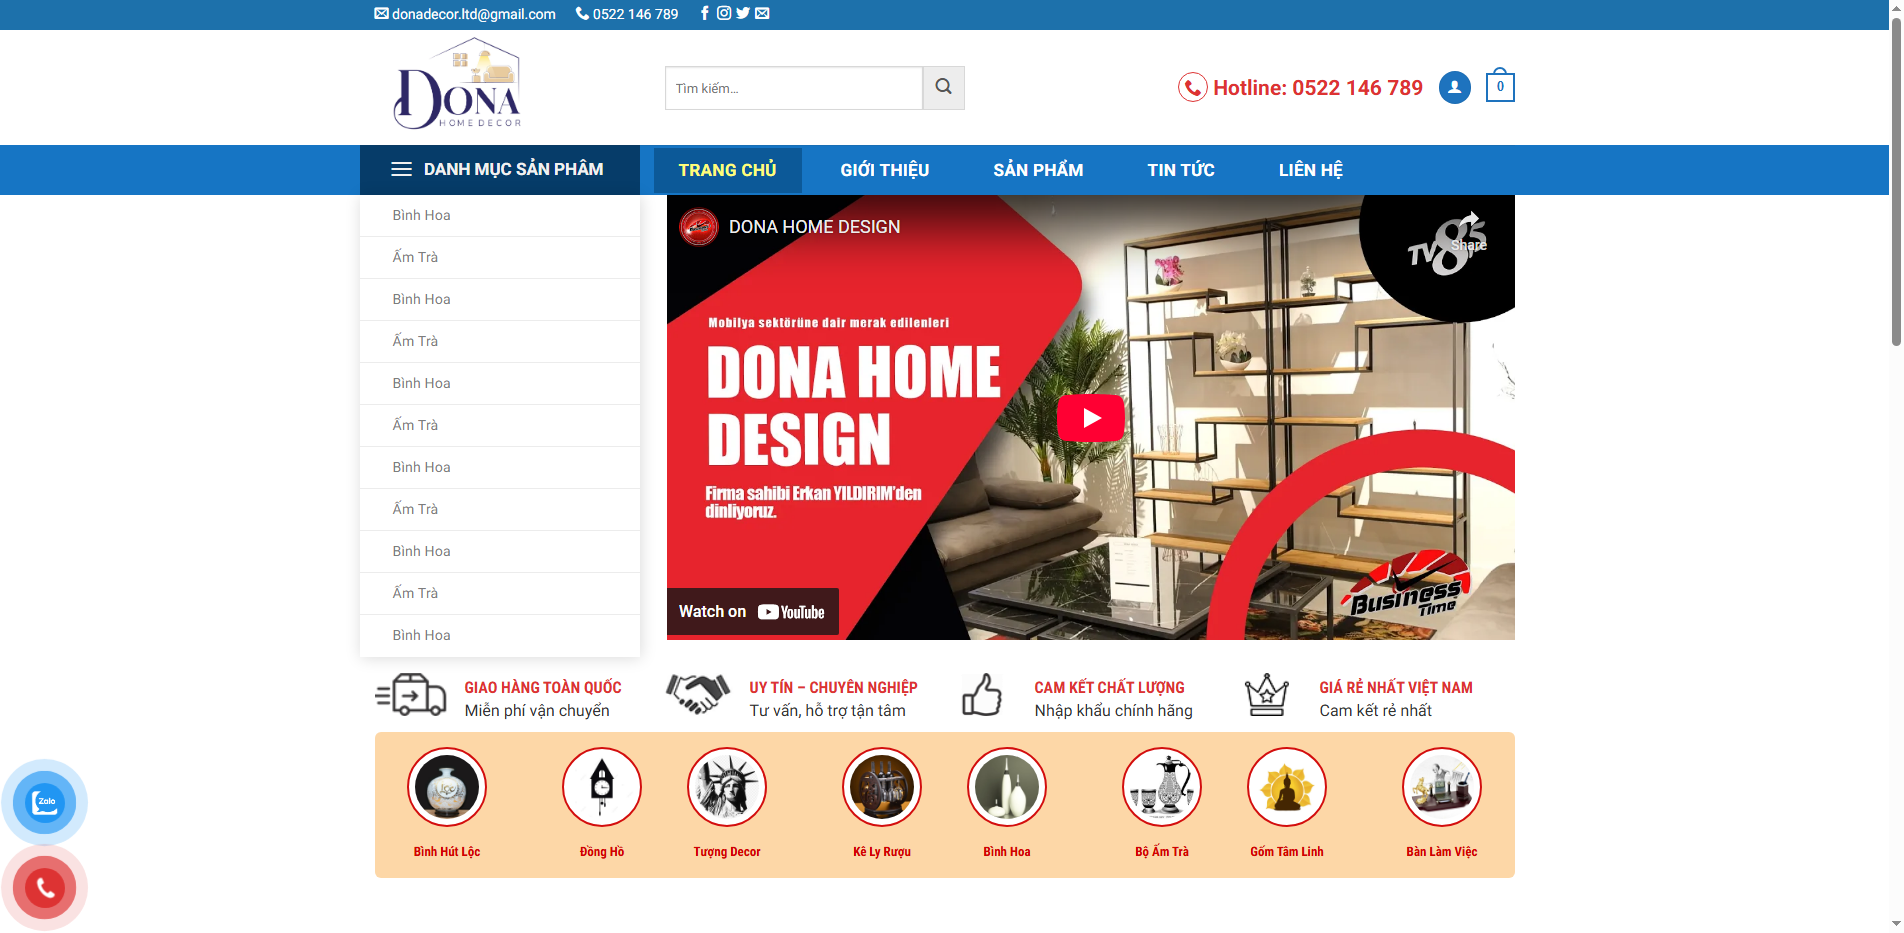Play the Dona Home Design video
1904x933 pixels.
(1091, 418)
